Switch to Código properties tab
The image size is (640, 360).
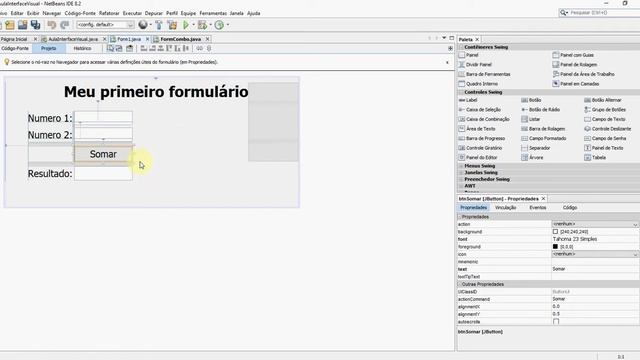570,208
